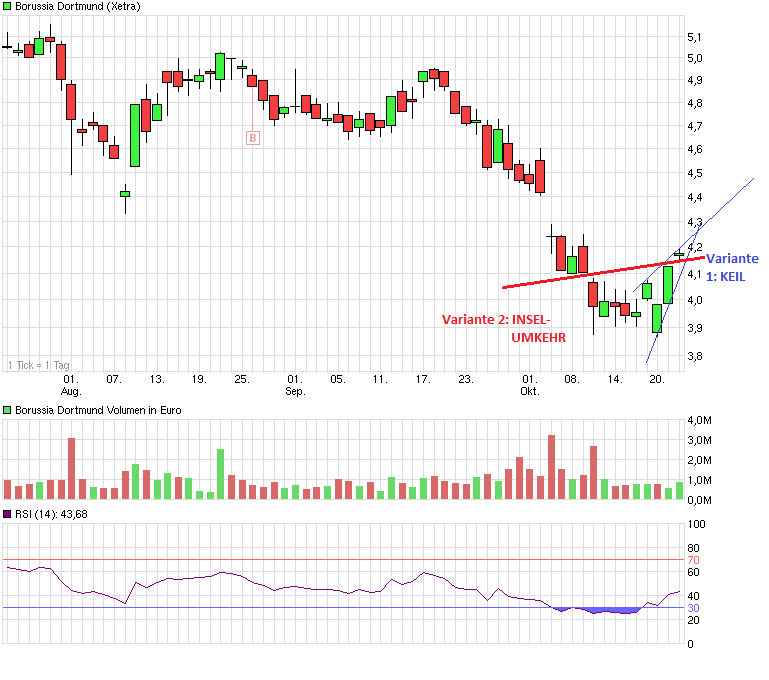Click the red Insel-Umkehr trend line
Image resolution: width=769 pixels, height=680 pixels.
603,272
